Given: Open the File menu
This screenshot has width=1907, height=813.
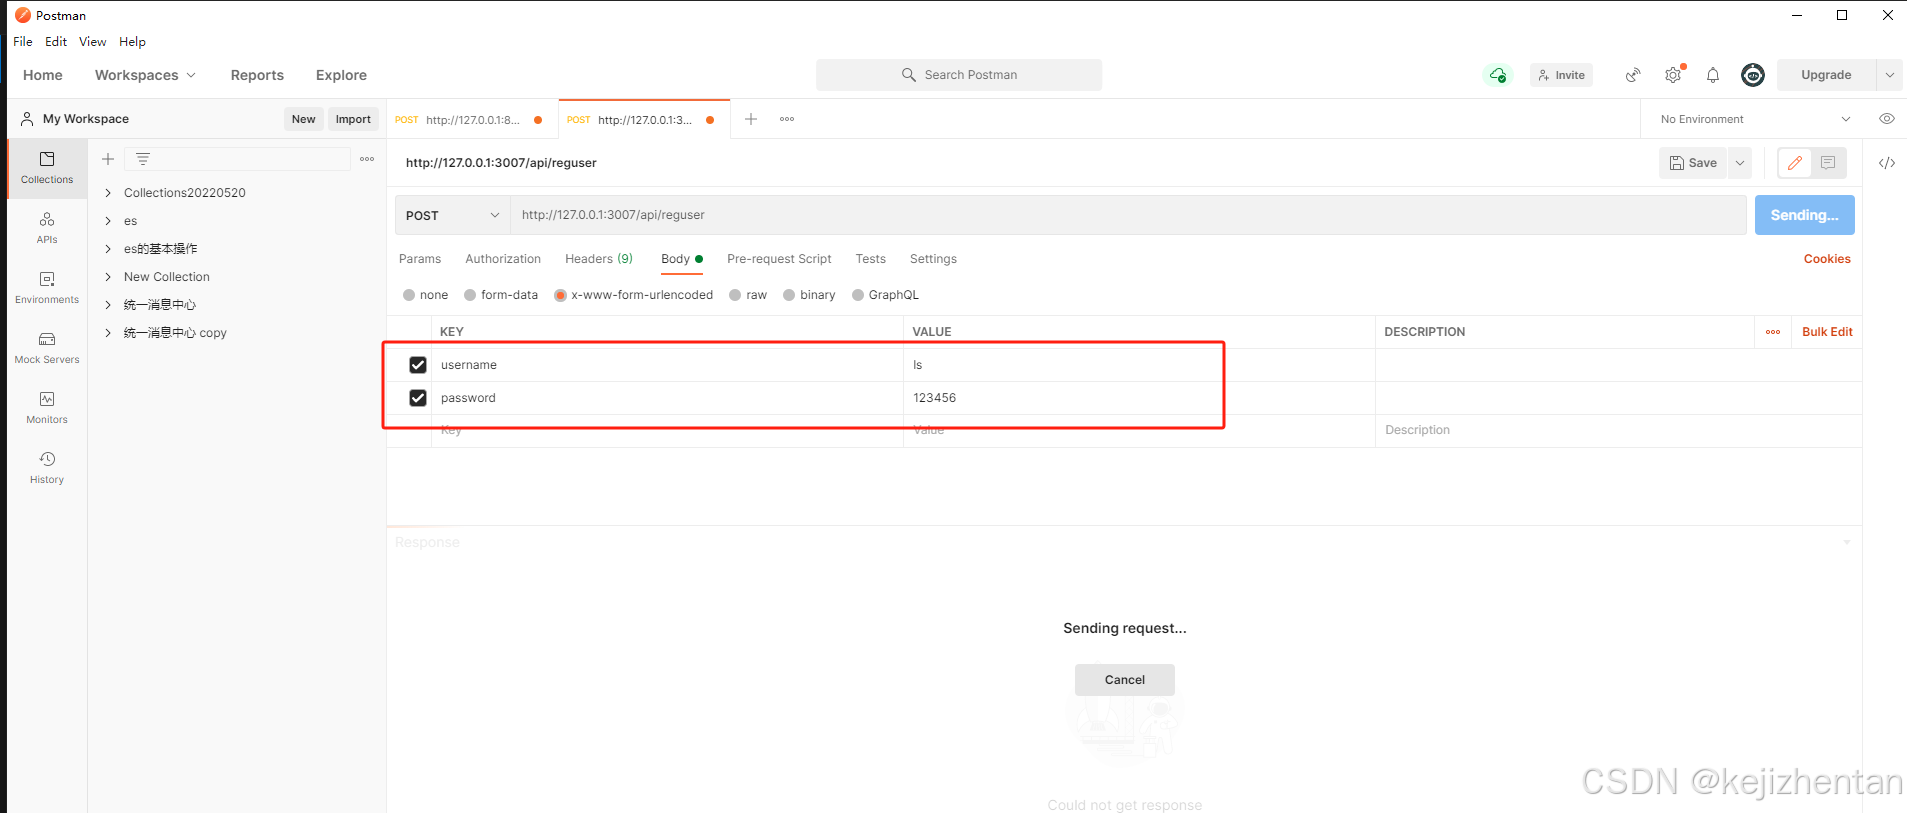Looking at the screenshot, I should [x=23, y=42].
